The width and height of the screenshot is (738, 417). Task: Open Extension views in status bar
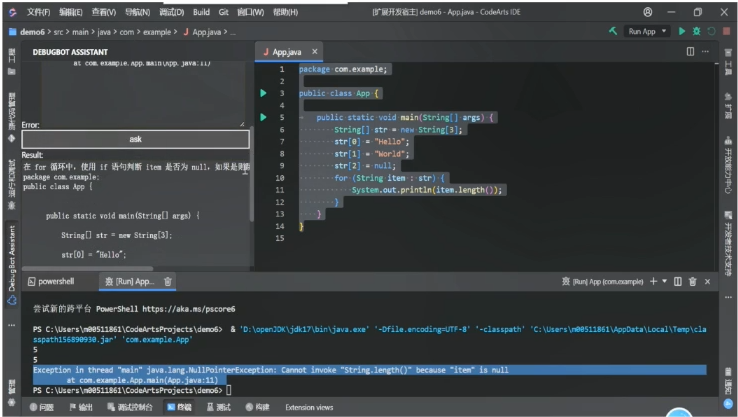tap(309, 407)
